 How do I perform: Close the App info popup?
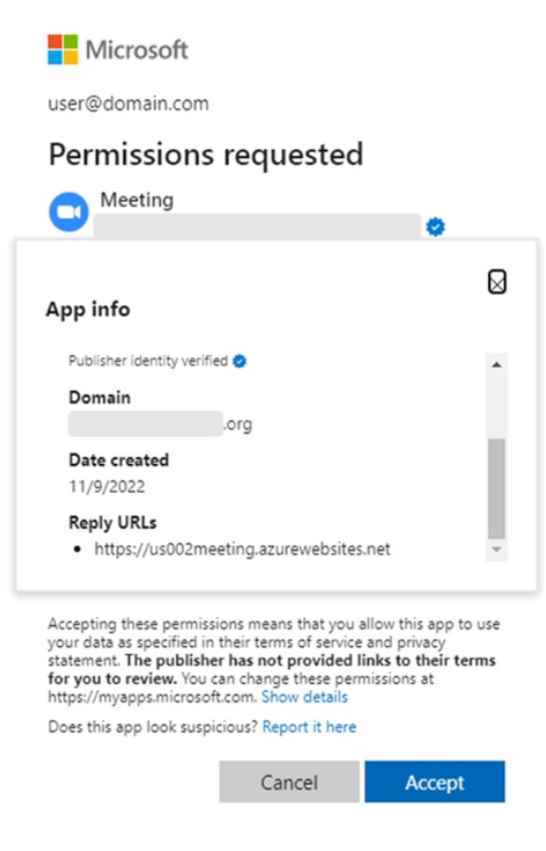pyautogui.click(x=497, y=282)
